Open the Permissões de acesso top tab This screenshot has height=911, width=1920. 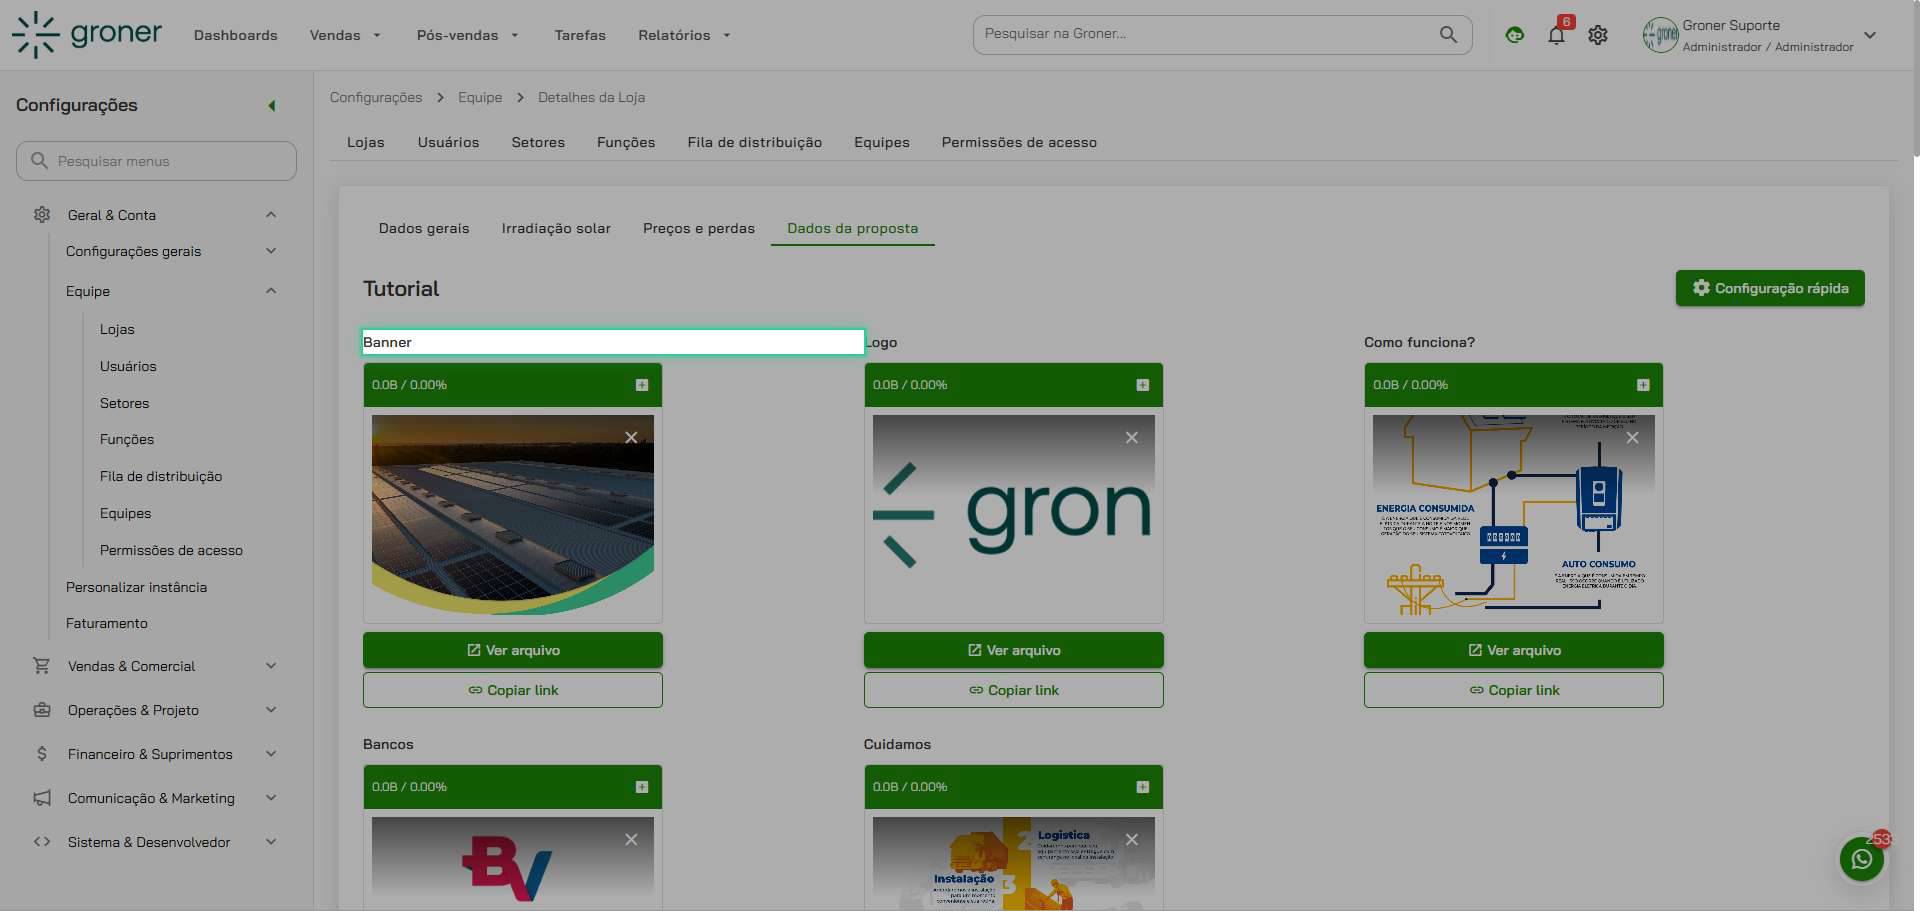[1019, 142]
